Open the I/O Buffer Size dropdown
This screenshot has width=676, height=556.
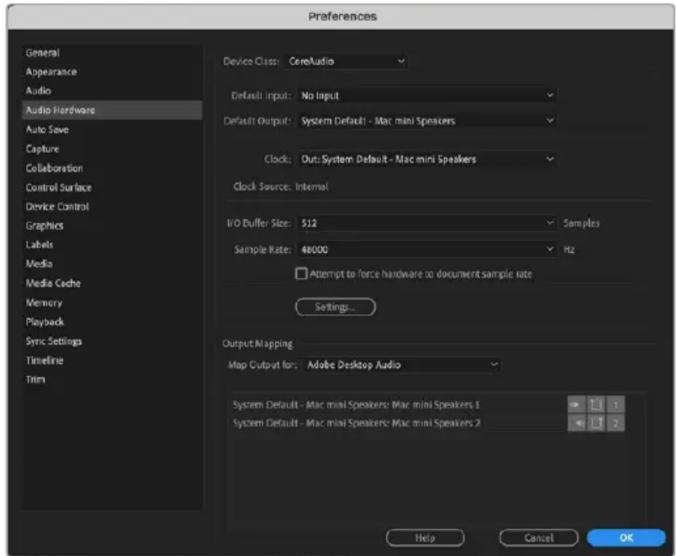426,223
